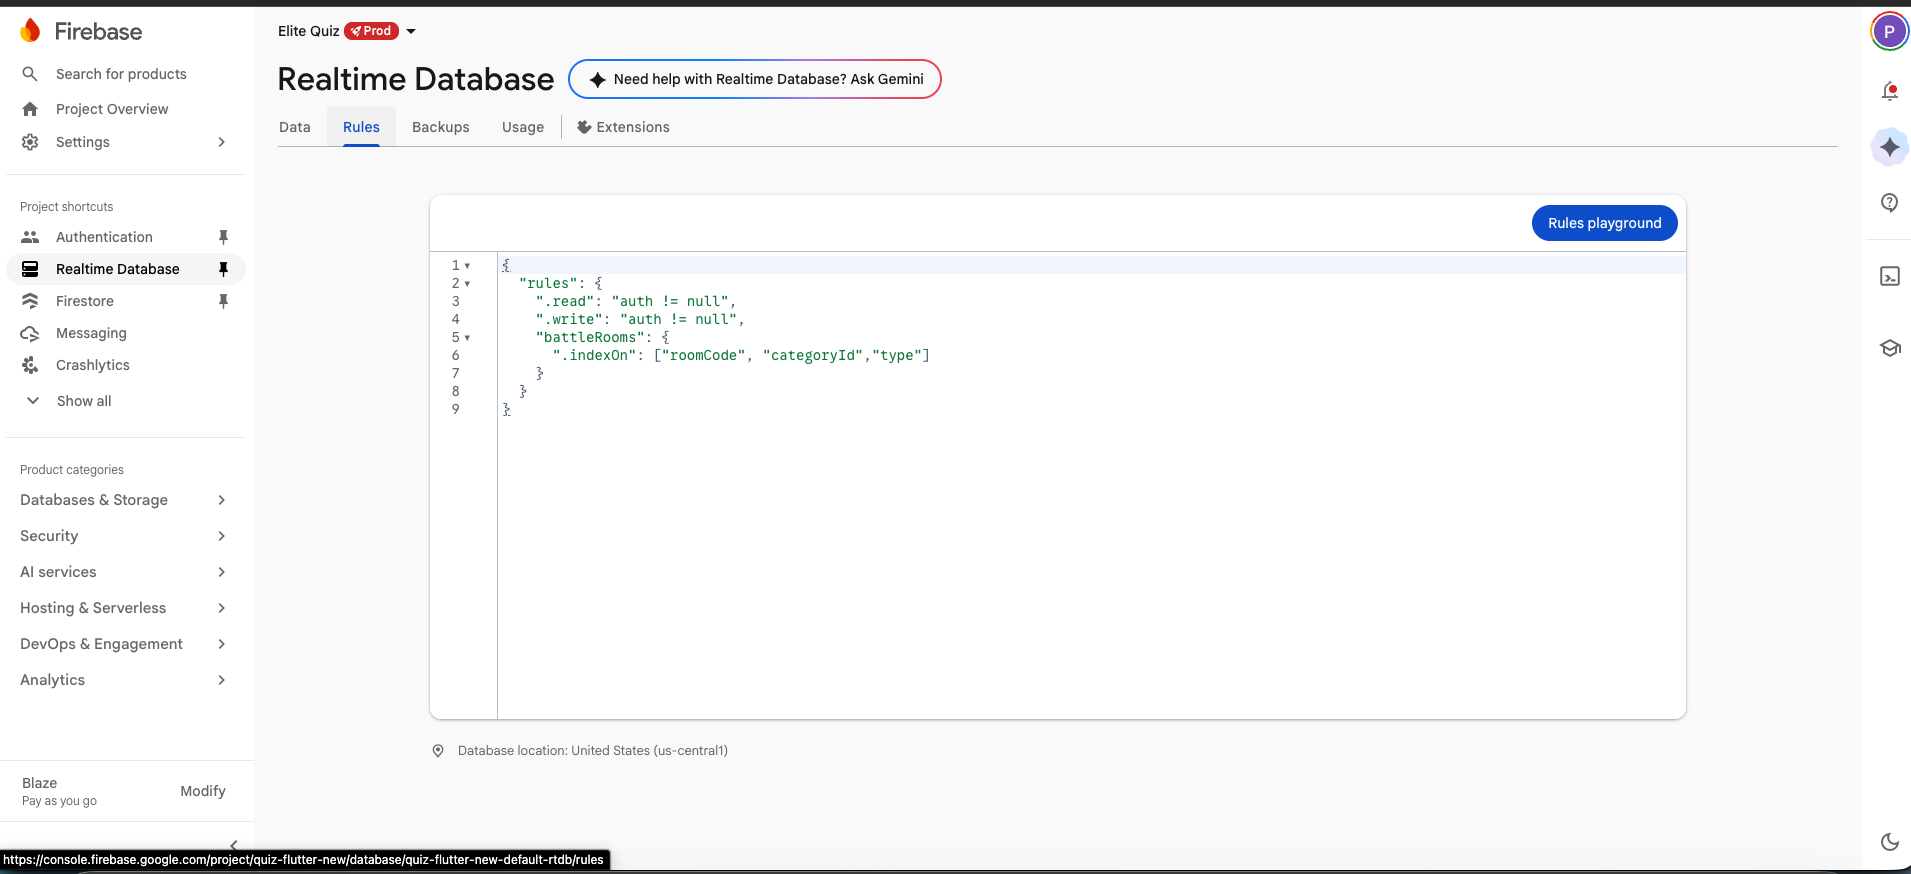Click ".indexOn" rule on line 6

(594, 355)
